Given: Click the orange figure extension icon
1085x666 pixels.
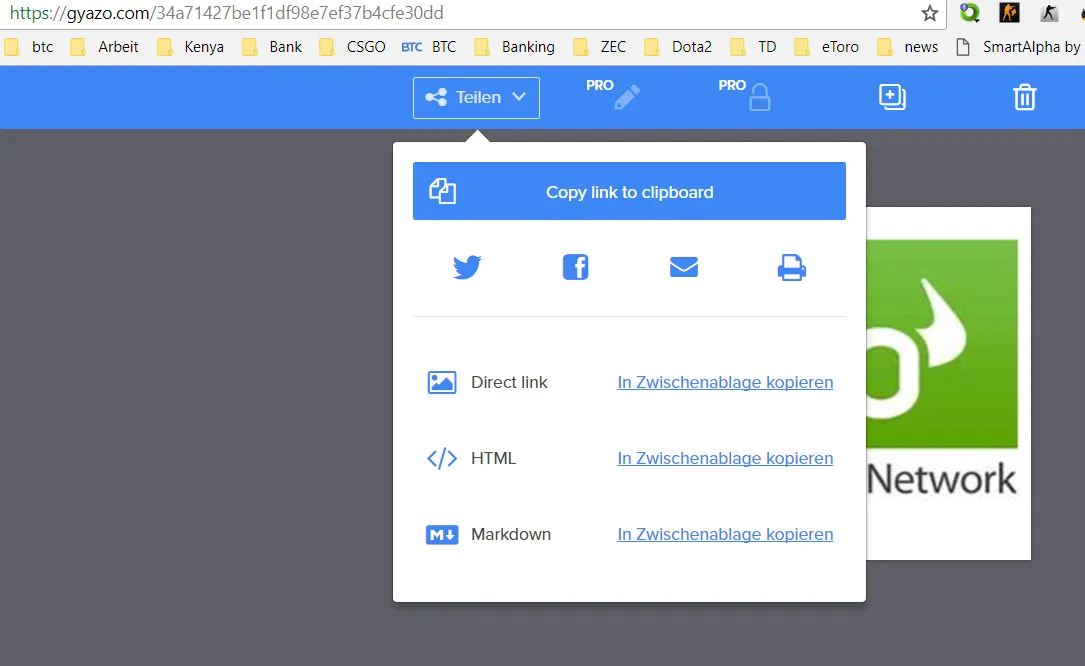Looking at the screenshot, I should tap(1010, 12).
